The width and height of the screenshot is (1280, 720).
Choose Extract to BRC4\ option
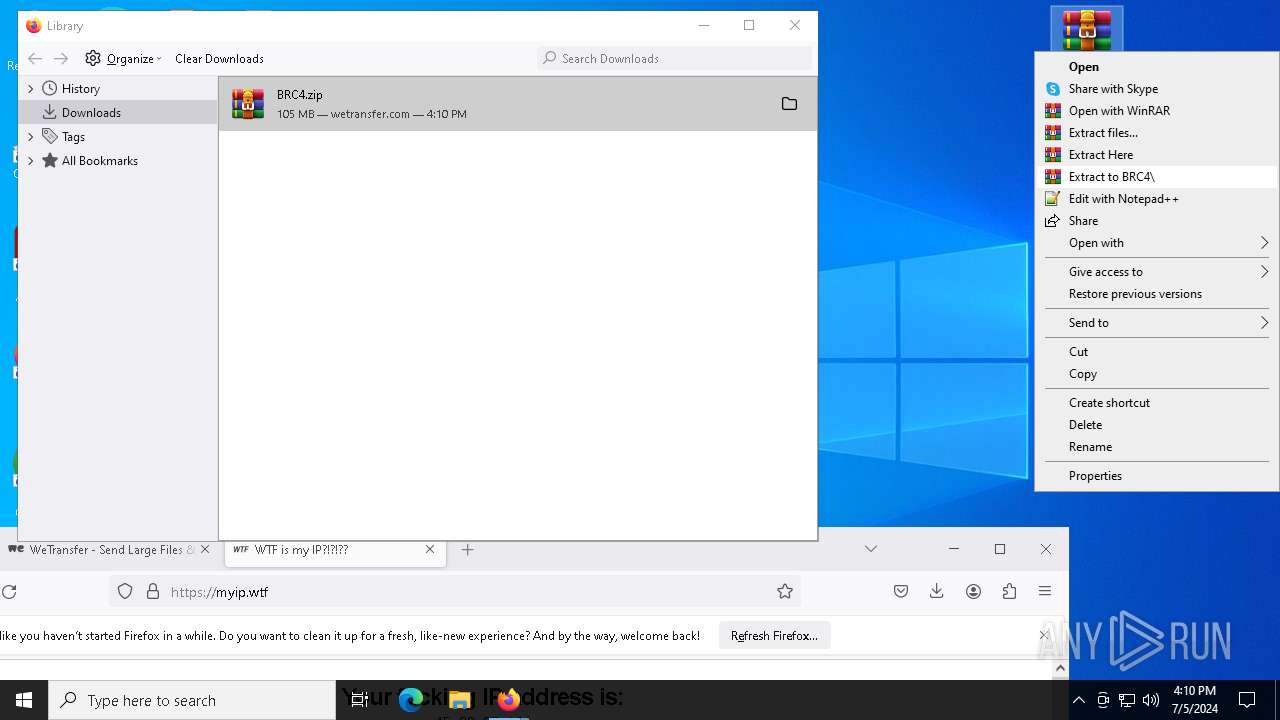tap(1156, 177)
